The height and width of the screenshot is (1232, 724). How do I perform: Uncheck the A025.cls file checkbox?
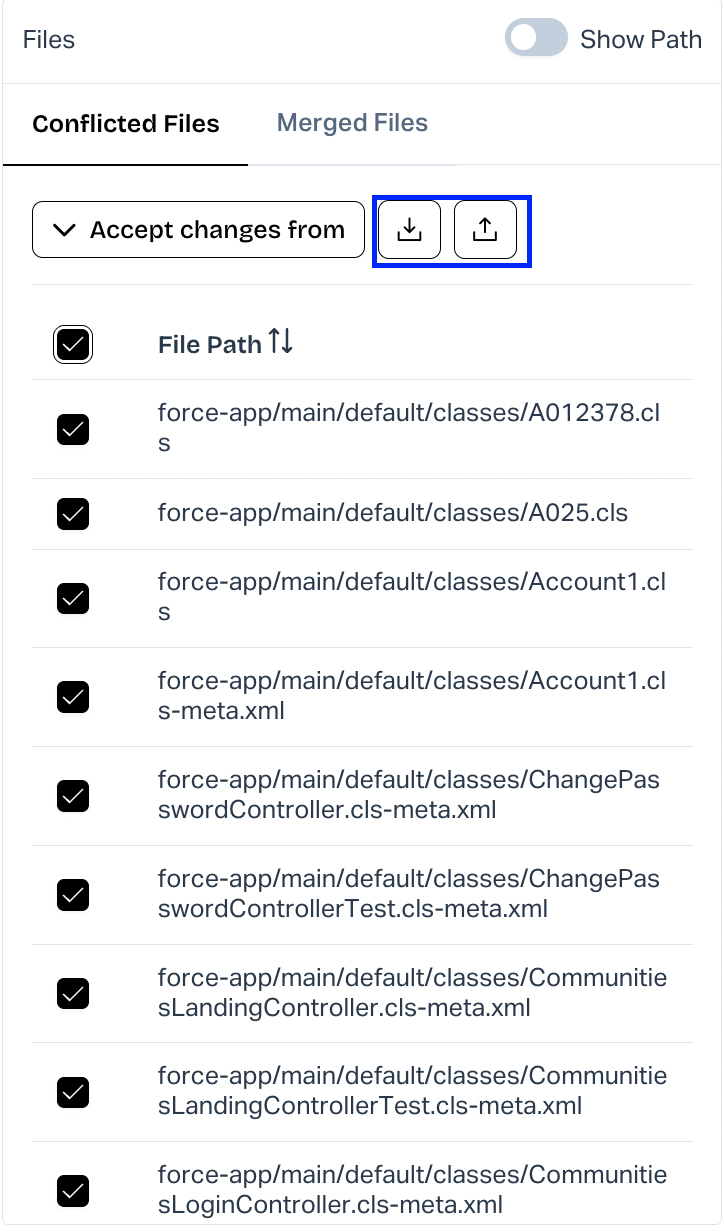pos(73,514)
